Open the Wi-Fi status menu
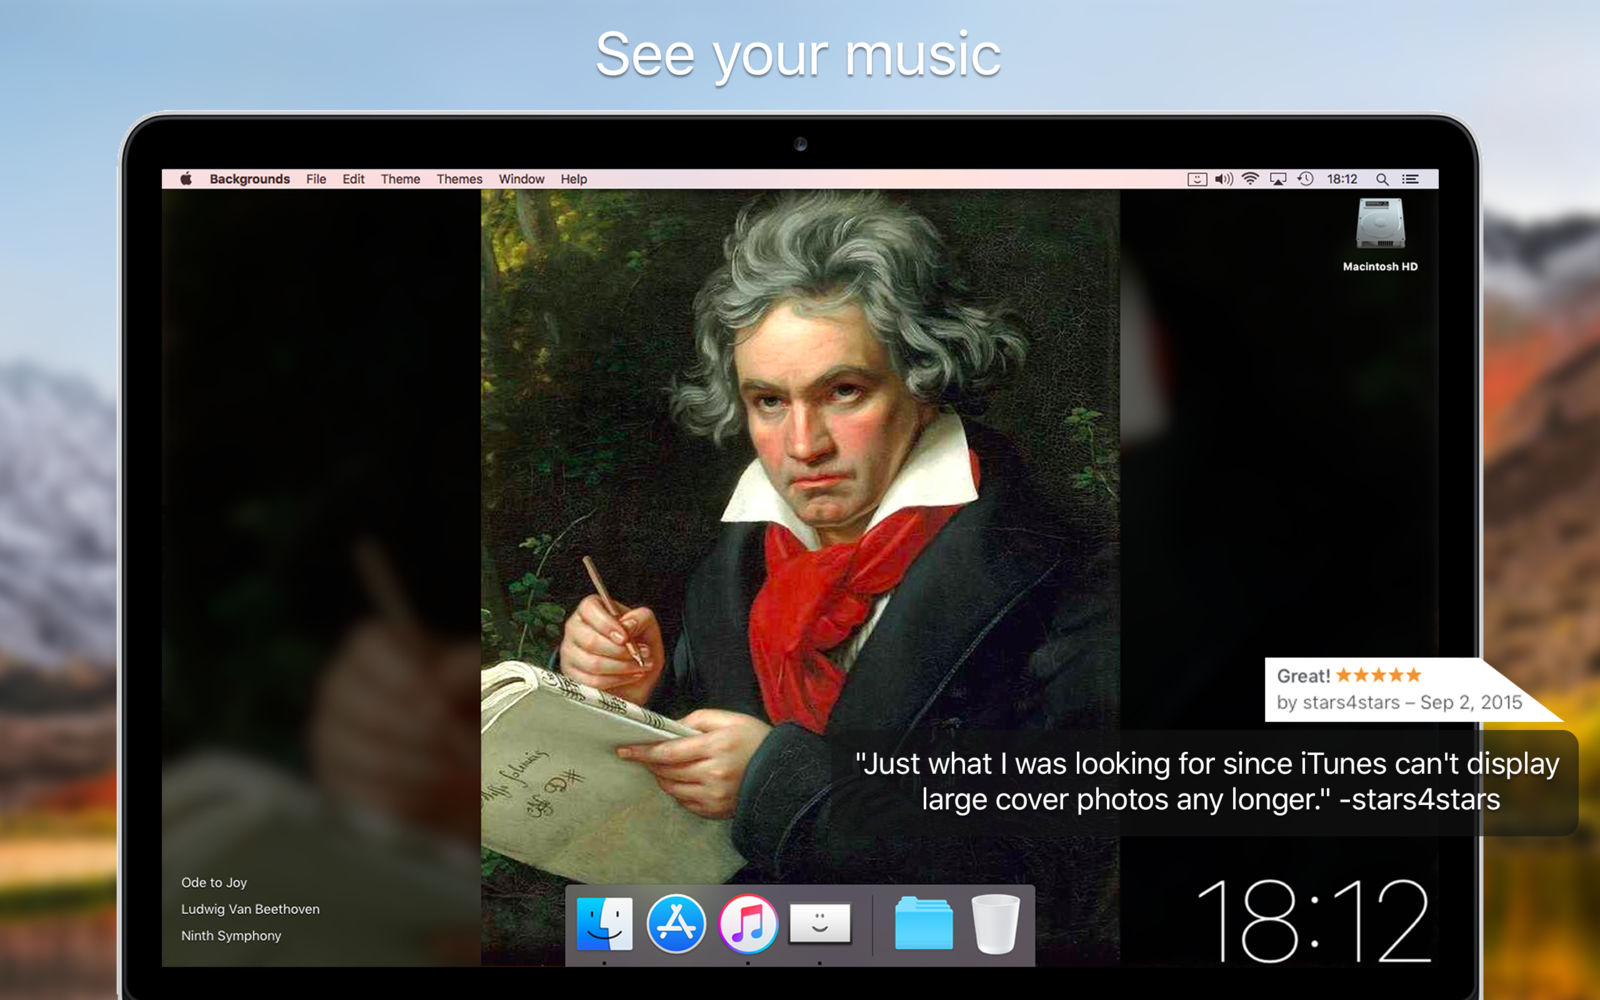The height and width of the screenshot is (1000, 1600). click(1250, 179)
